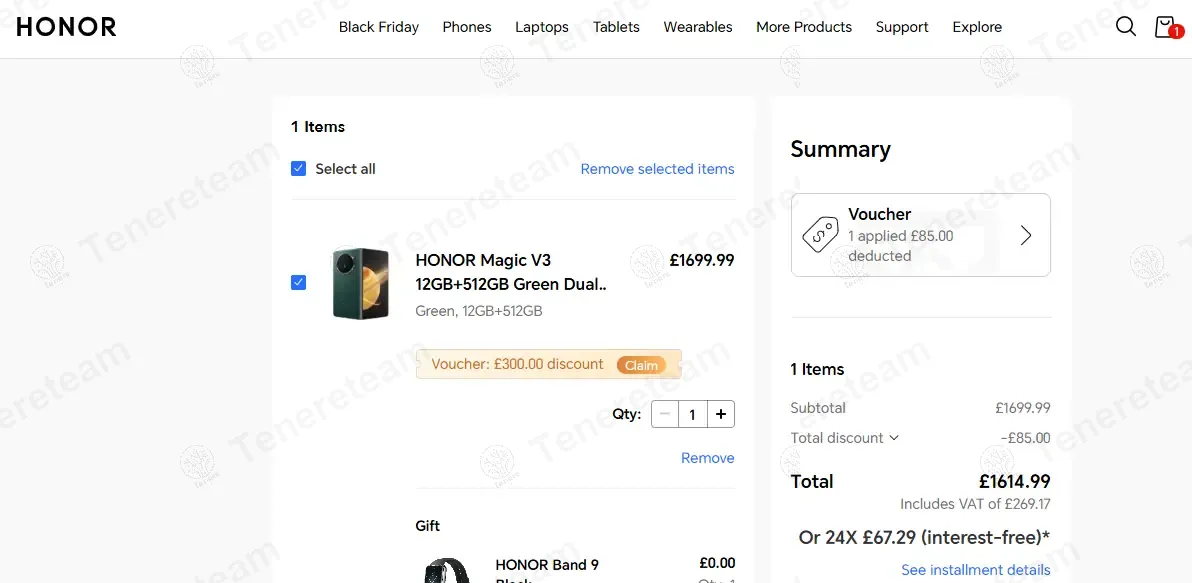Image resolution: width=1192 pixels, height=583 pixels.
Task: Decrease quantity with the minus button
Action: coord(665,414)
